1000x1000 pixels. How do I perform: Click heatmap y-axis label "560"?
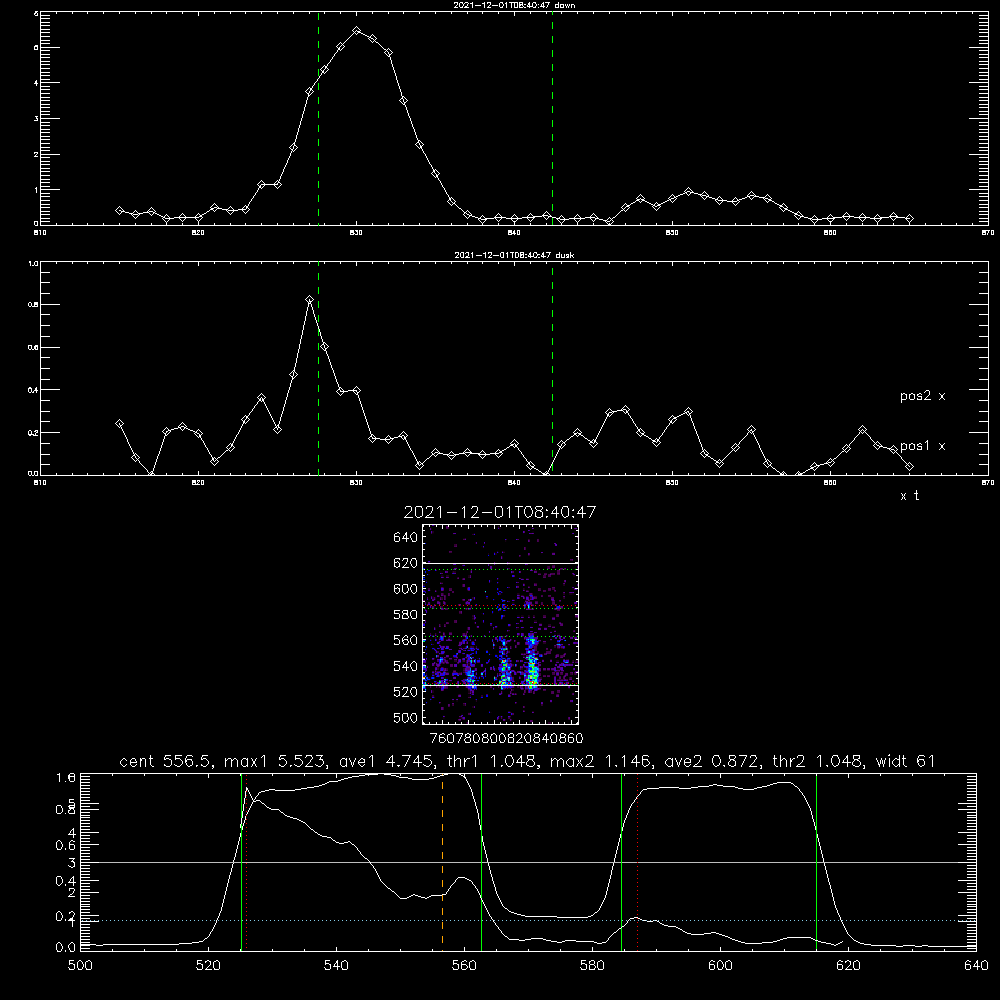tap(406, 641)
